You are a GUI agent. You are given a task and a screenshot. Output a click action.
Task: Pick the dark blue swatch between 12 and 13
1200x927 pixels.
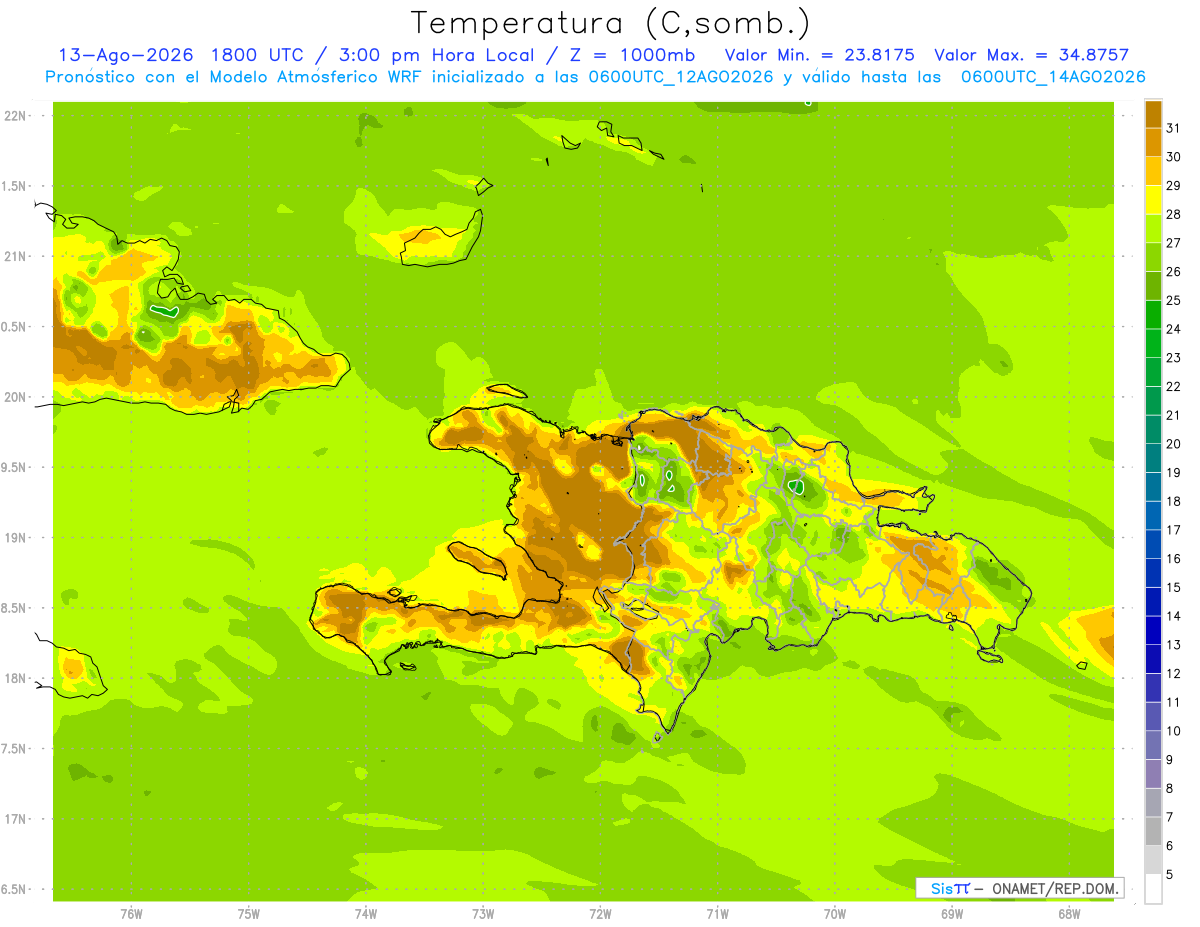(1153, 659)
